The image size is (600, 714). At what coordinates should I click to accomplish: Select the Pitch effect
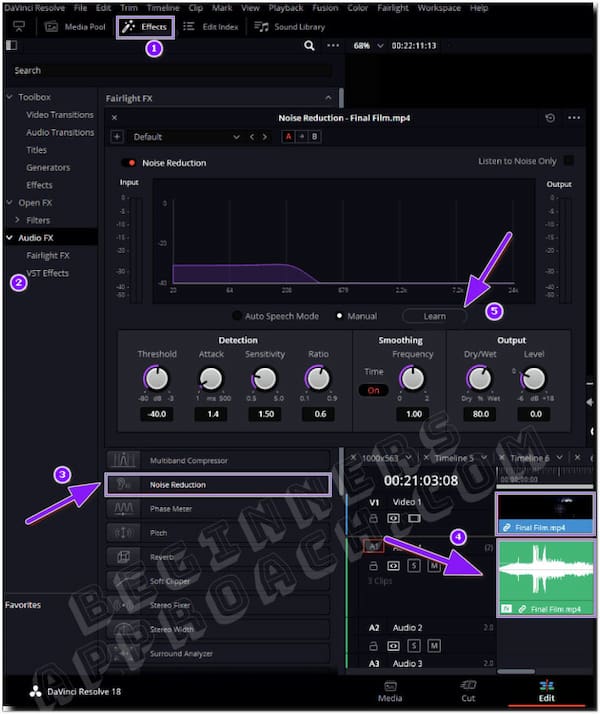coord(218,533)
